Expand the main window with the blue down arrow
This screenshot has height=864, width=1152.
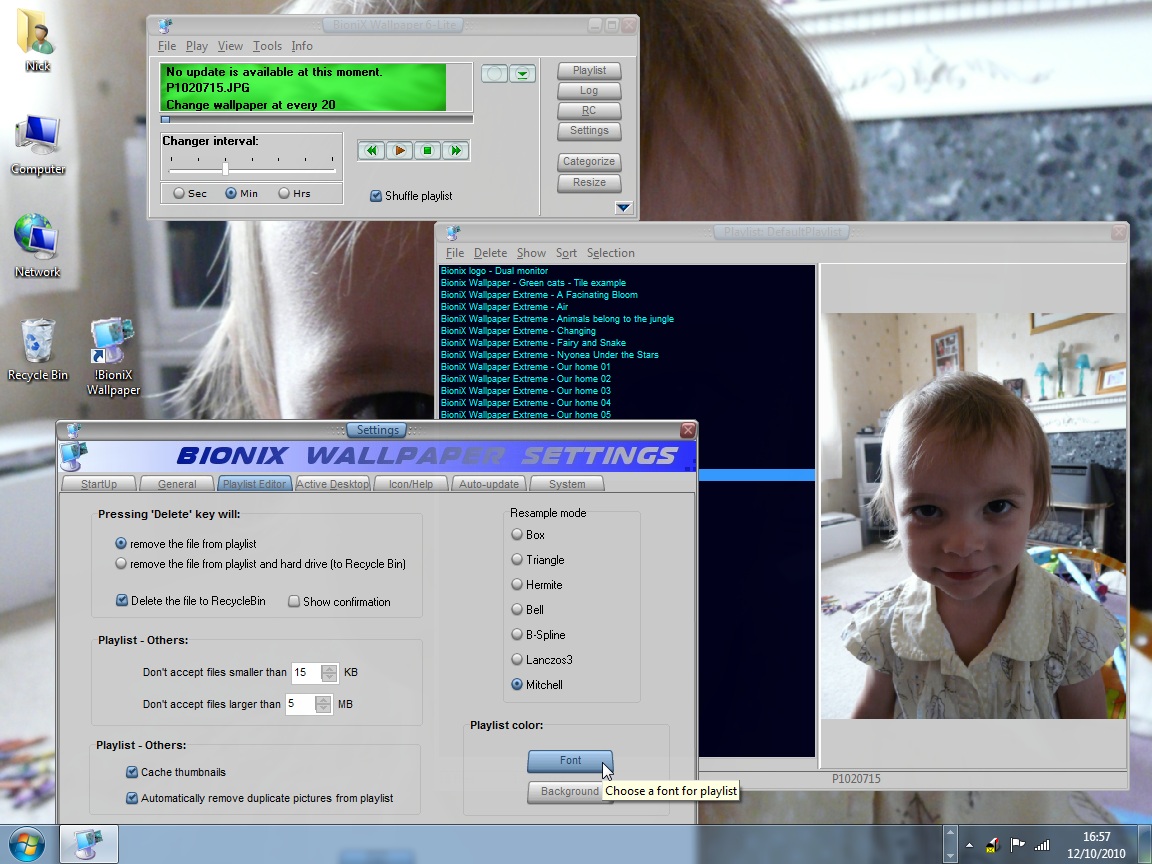tap(623, 208)
